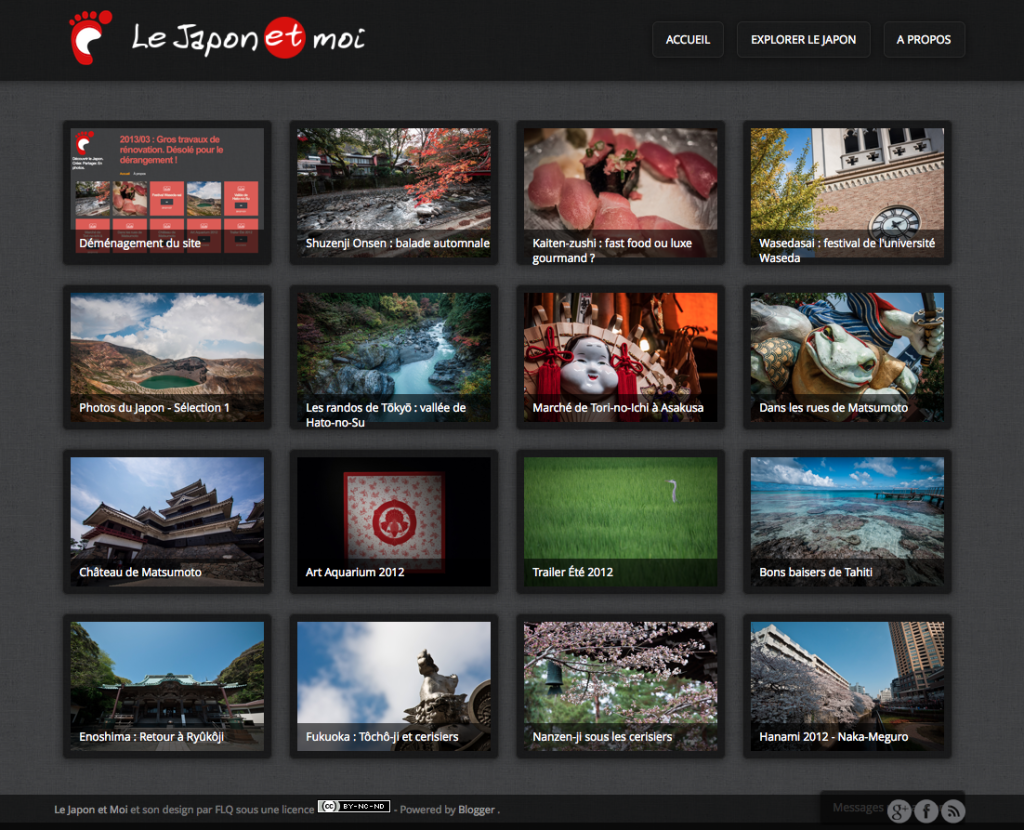Select the A PROPOS menu button
Screen dimensions: 1024x830
tap(923, 40)
